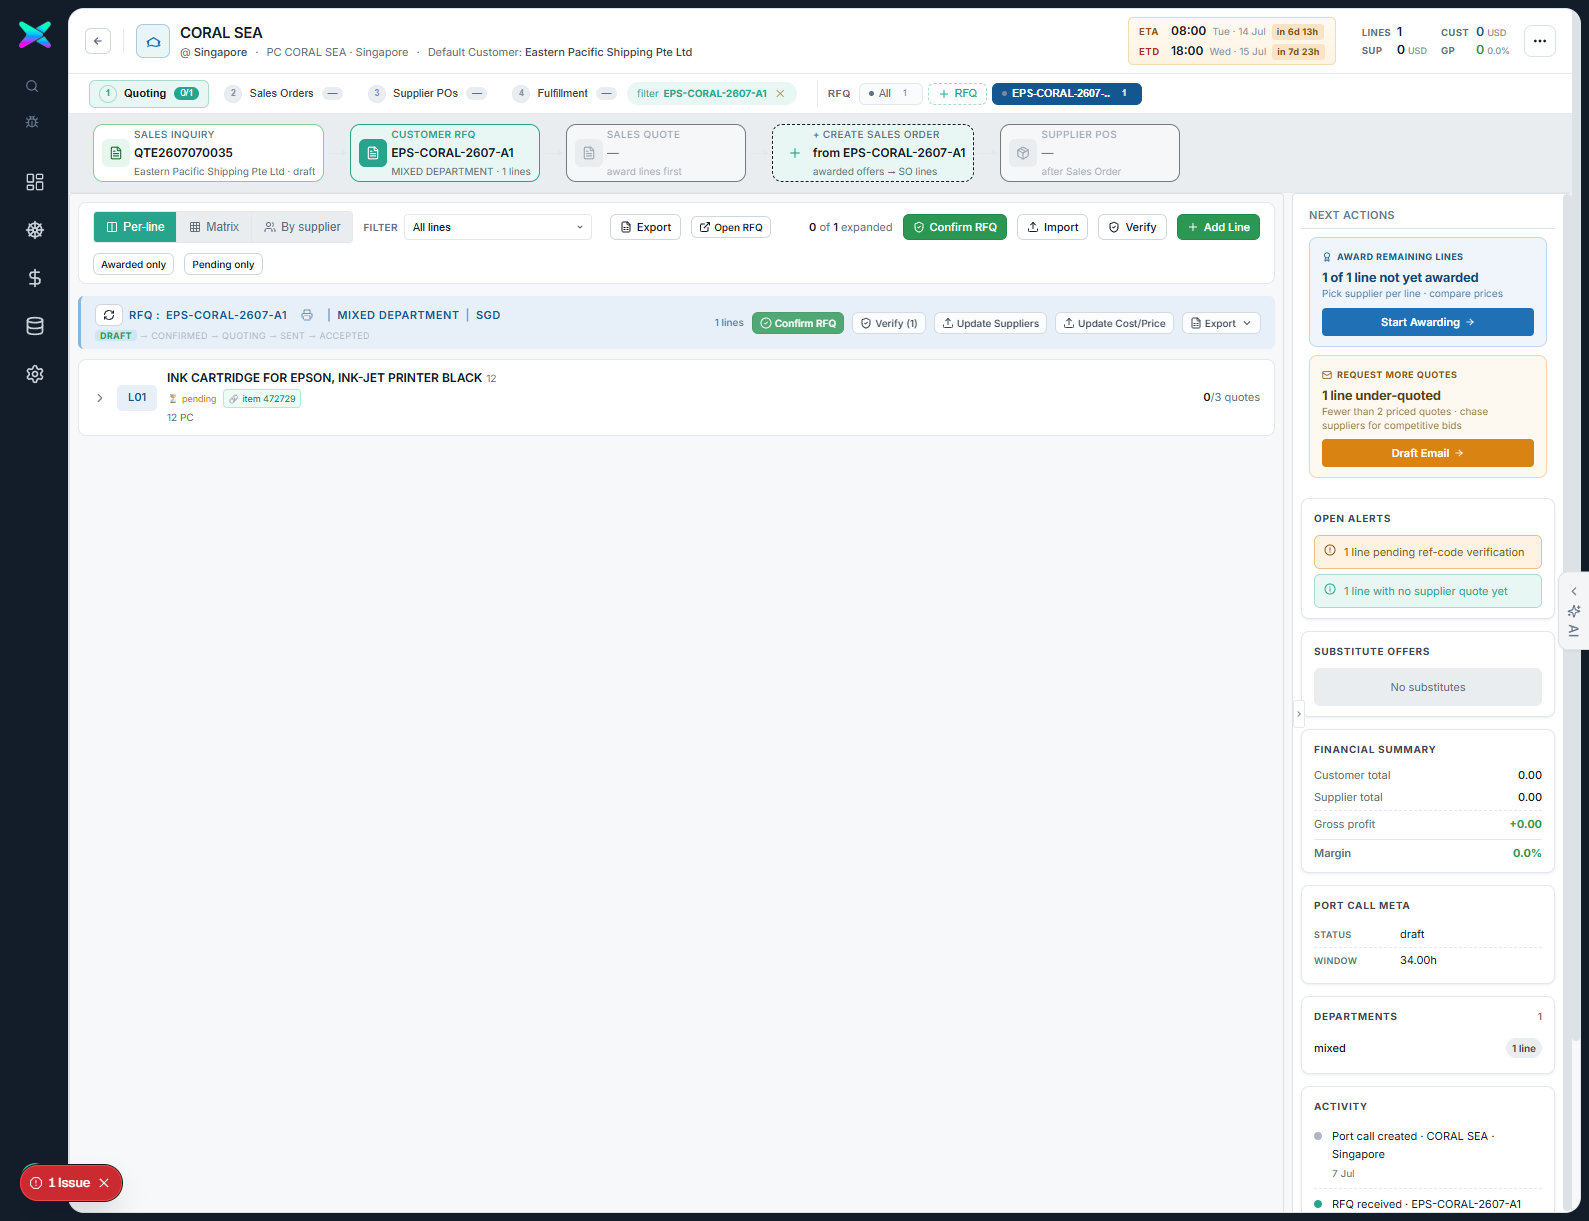
Task: Open the RFQ Export dropdown
Action: (x=1221, y=323)
